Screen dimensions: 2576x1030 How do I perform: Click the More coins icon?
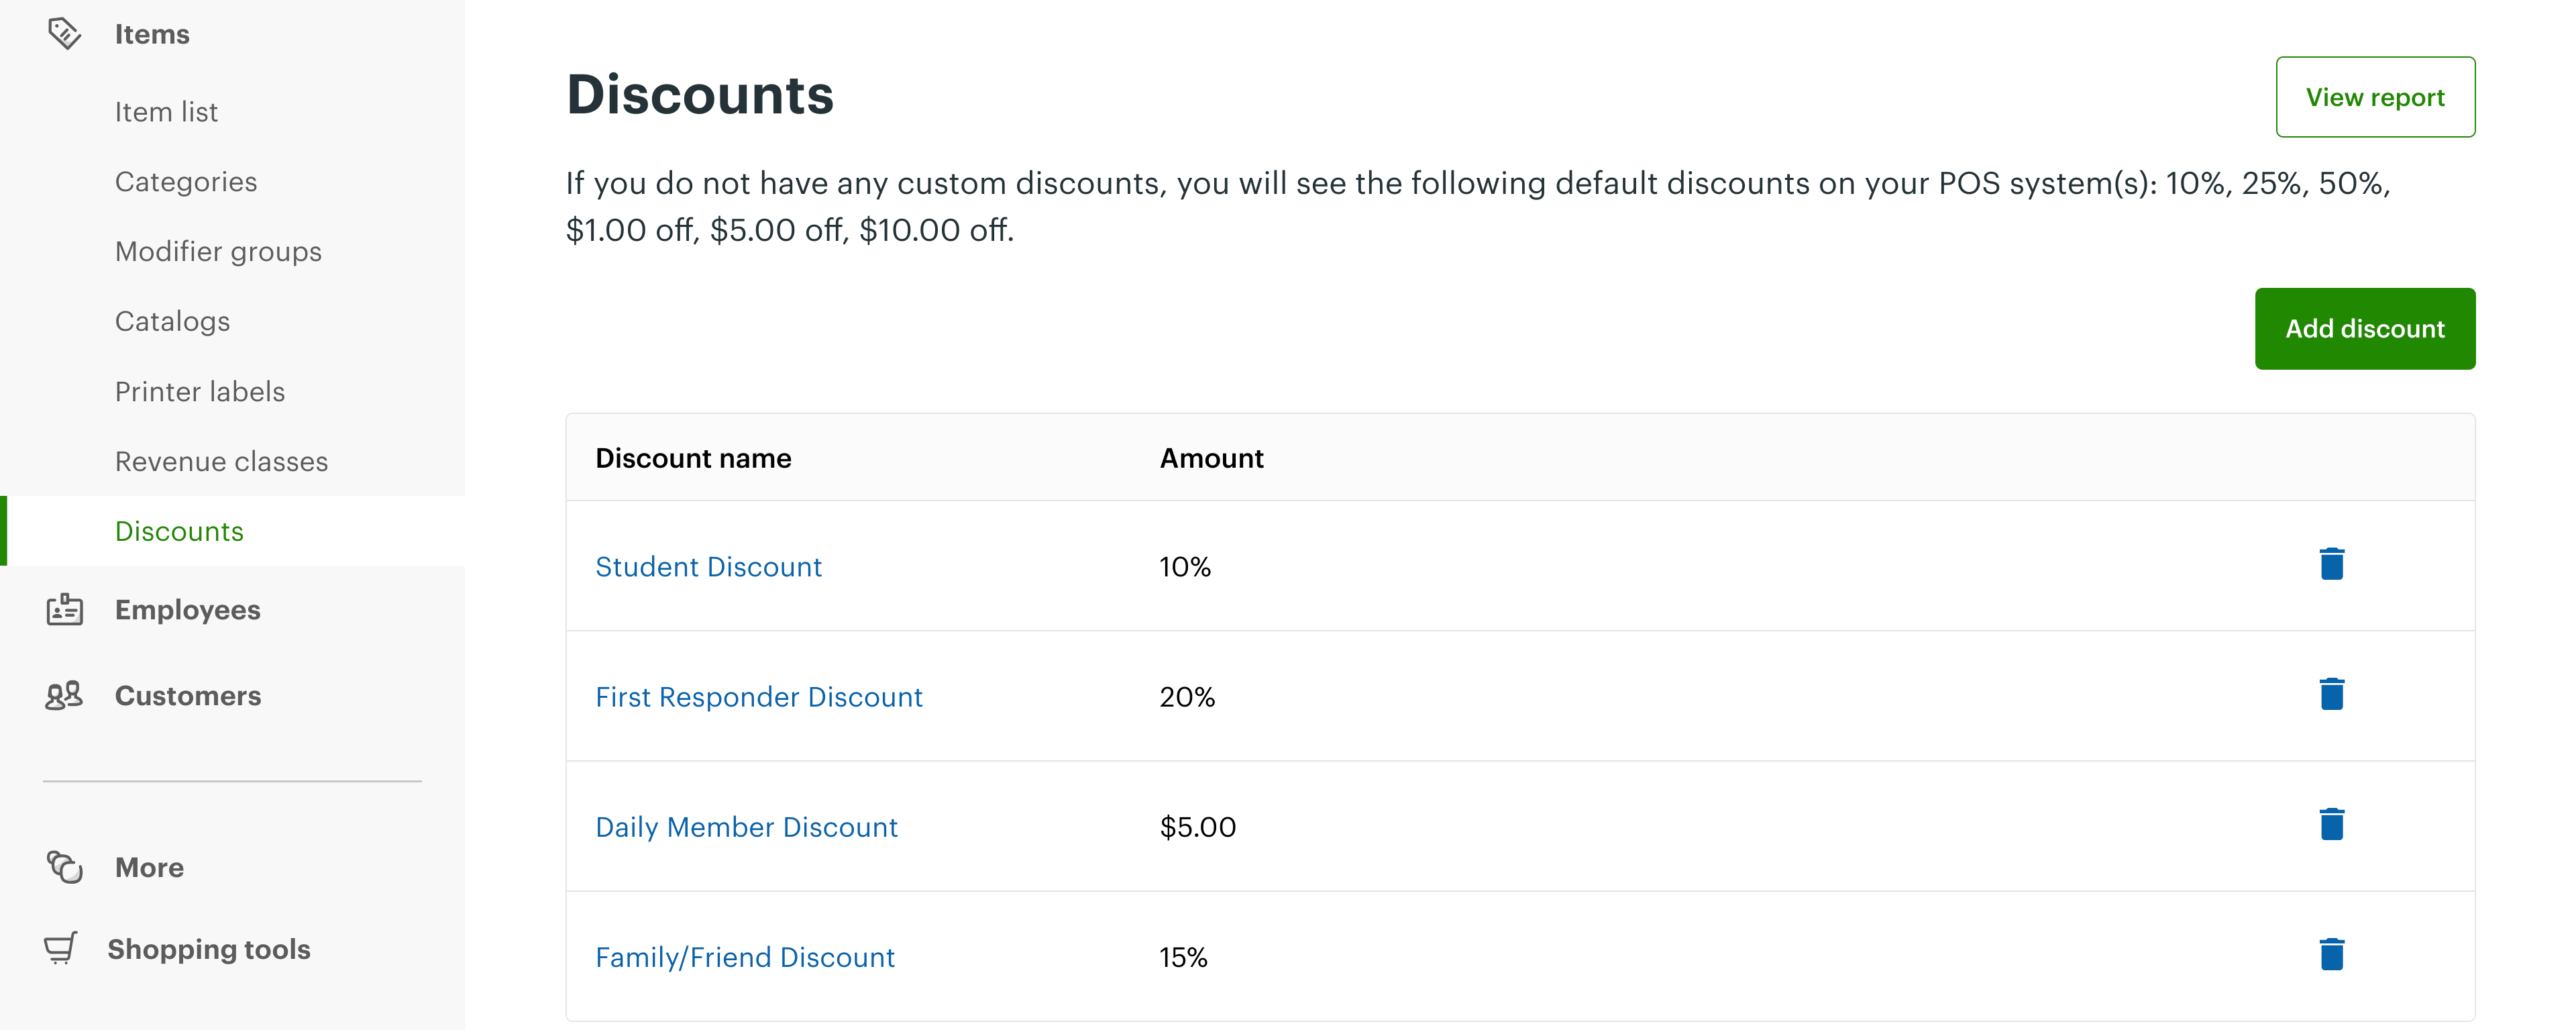coord(64,867)
